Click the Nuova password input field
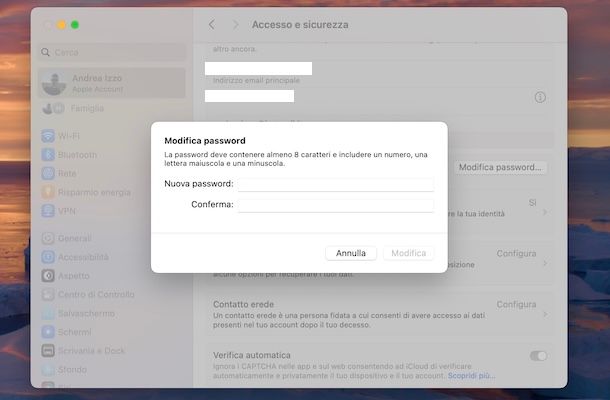Image resolution: width=610 pixels, height=400 pixels. click(336, 184)
